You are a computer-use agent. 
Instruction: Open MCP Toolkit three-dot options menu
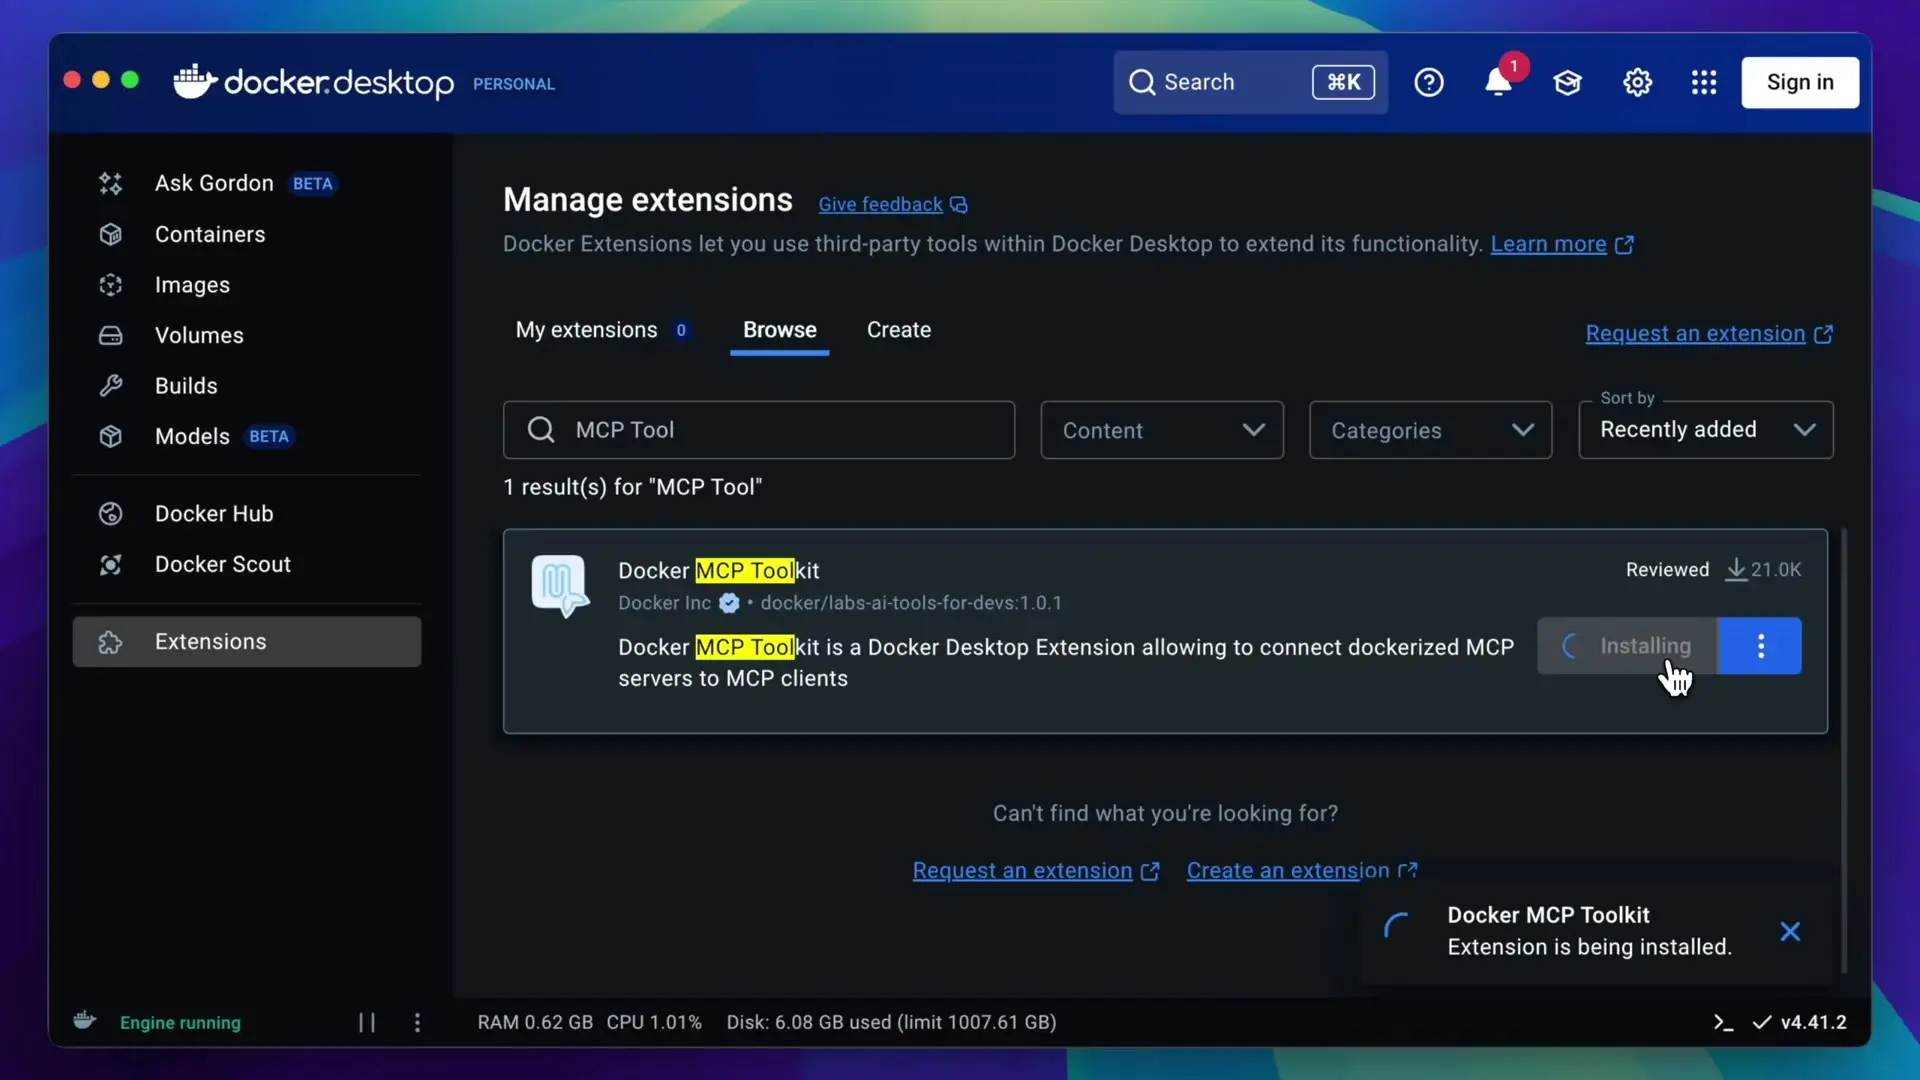[x=1761, y=646]
